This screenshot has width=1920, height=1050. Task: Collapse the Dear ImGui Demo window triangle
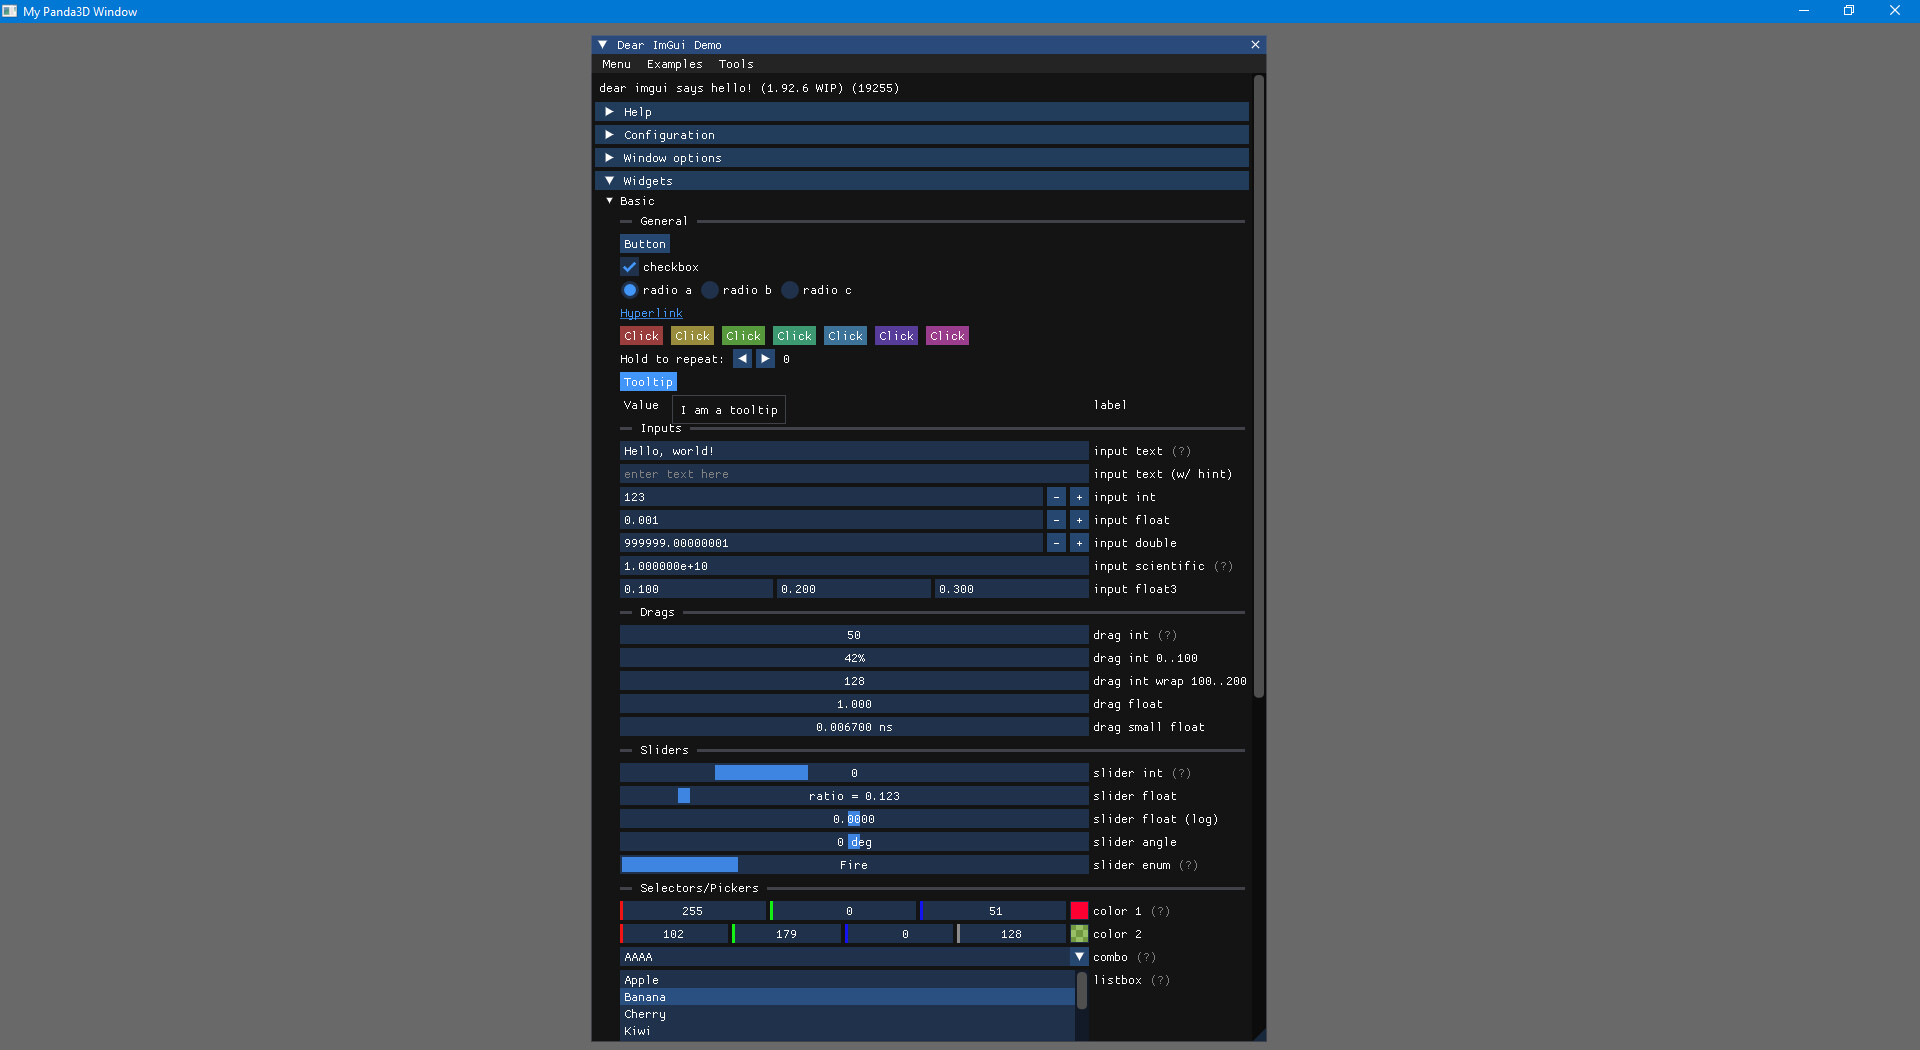point(603,45)
